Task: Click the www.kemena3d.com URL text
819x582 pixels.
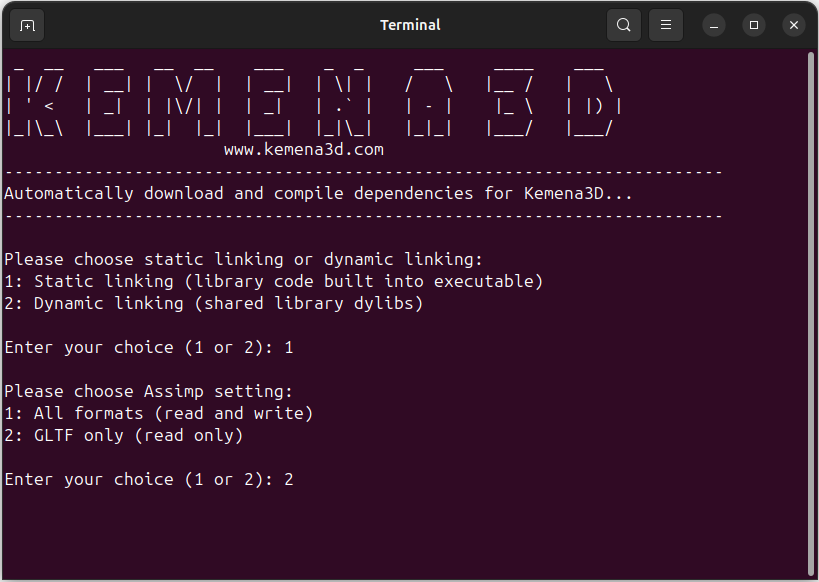Action: pyautogui.click(x=303, y=149)
